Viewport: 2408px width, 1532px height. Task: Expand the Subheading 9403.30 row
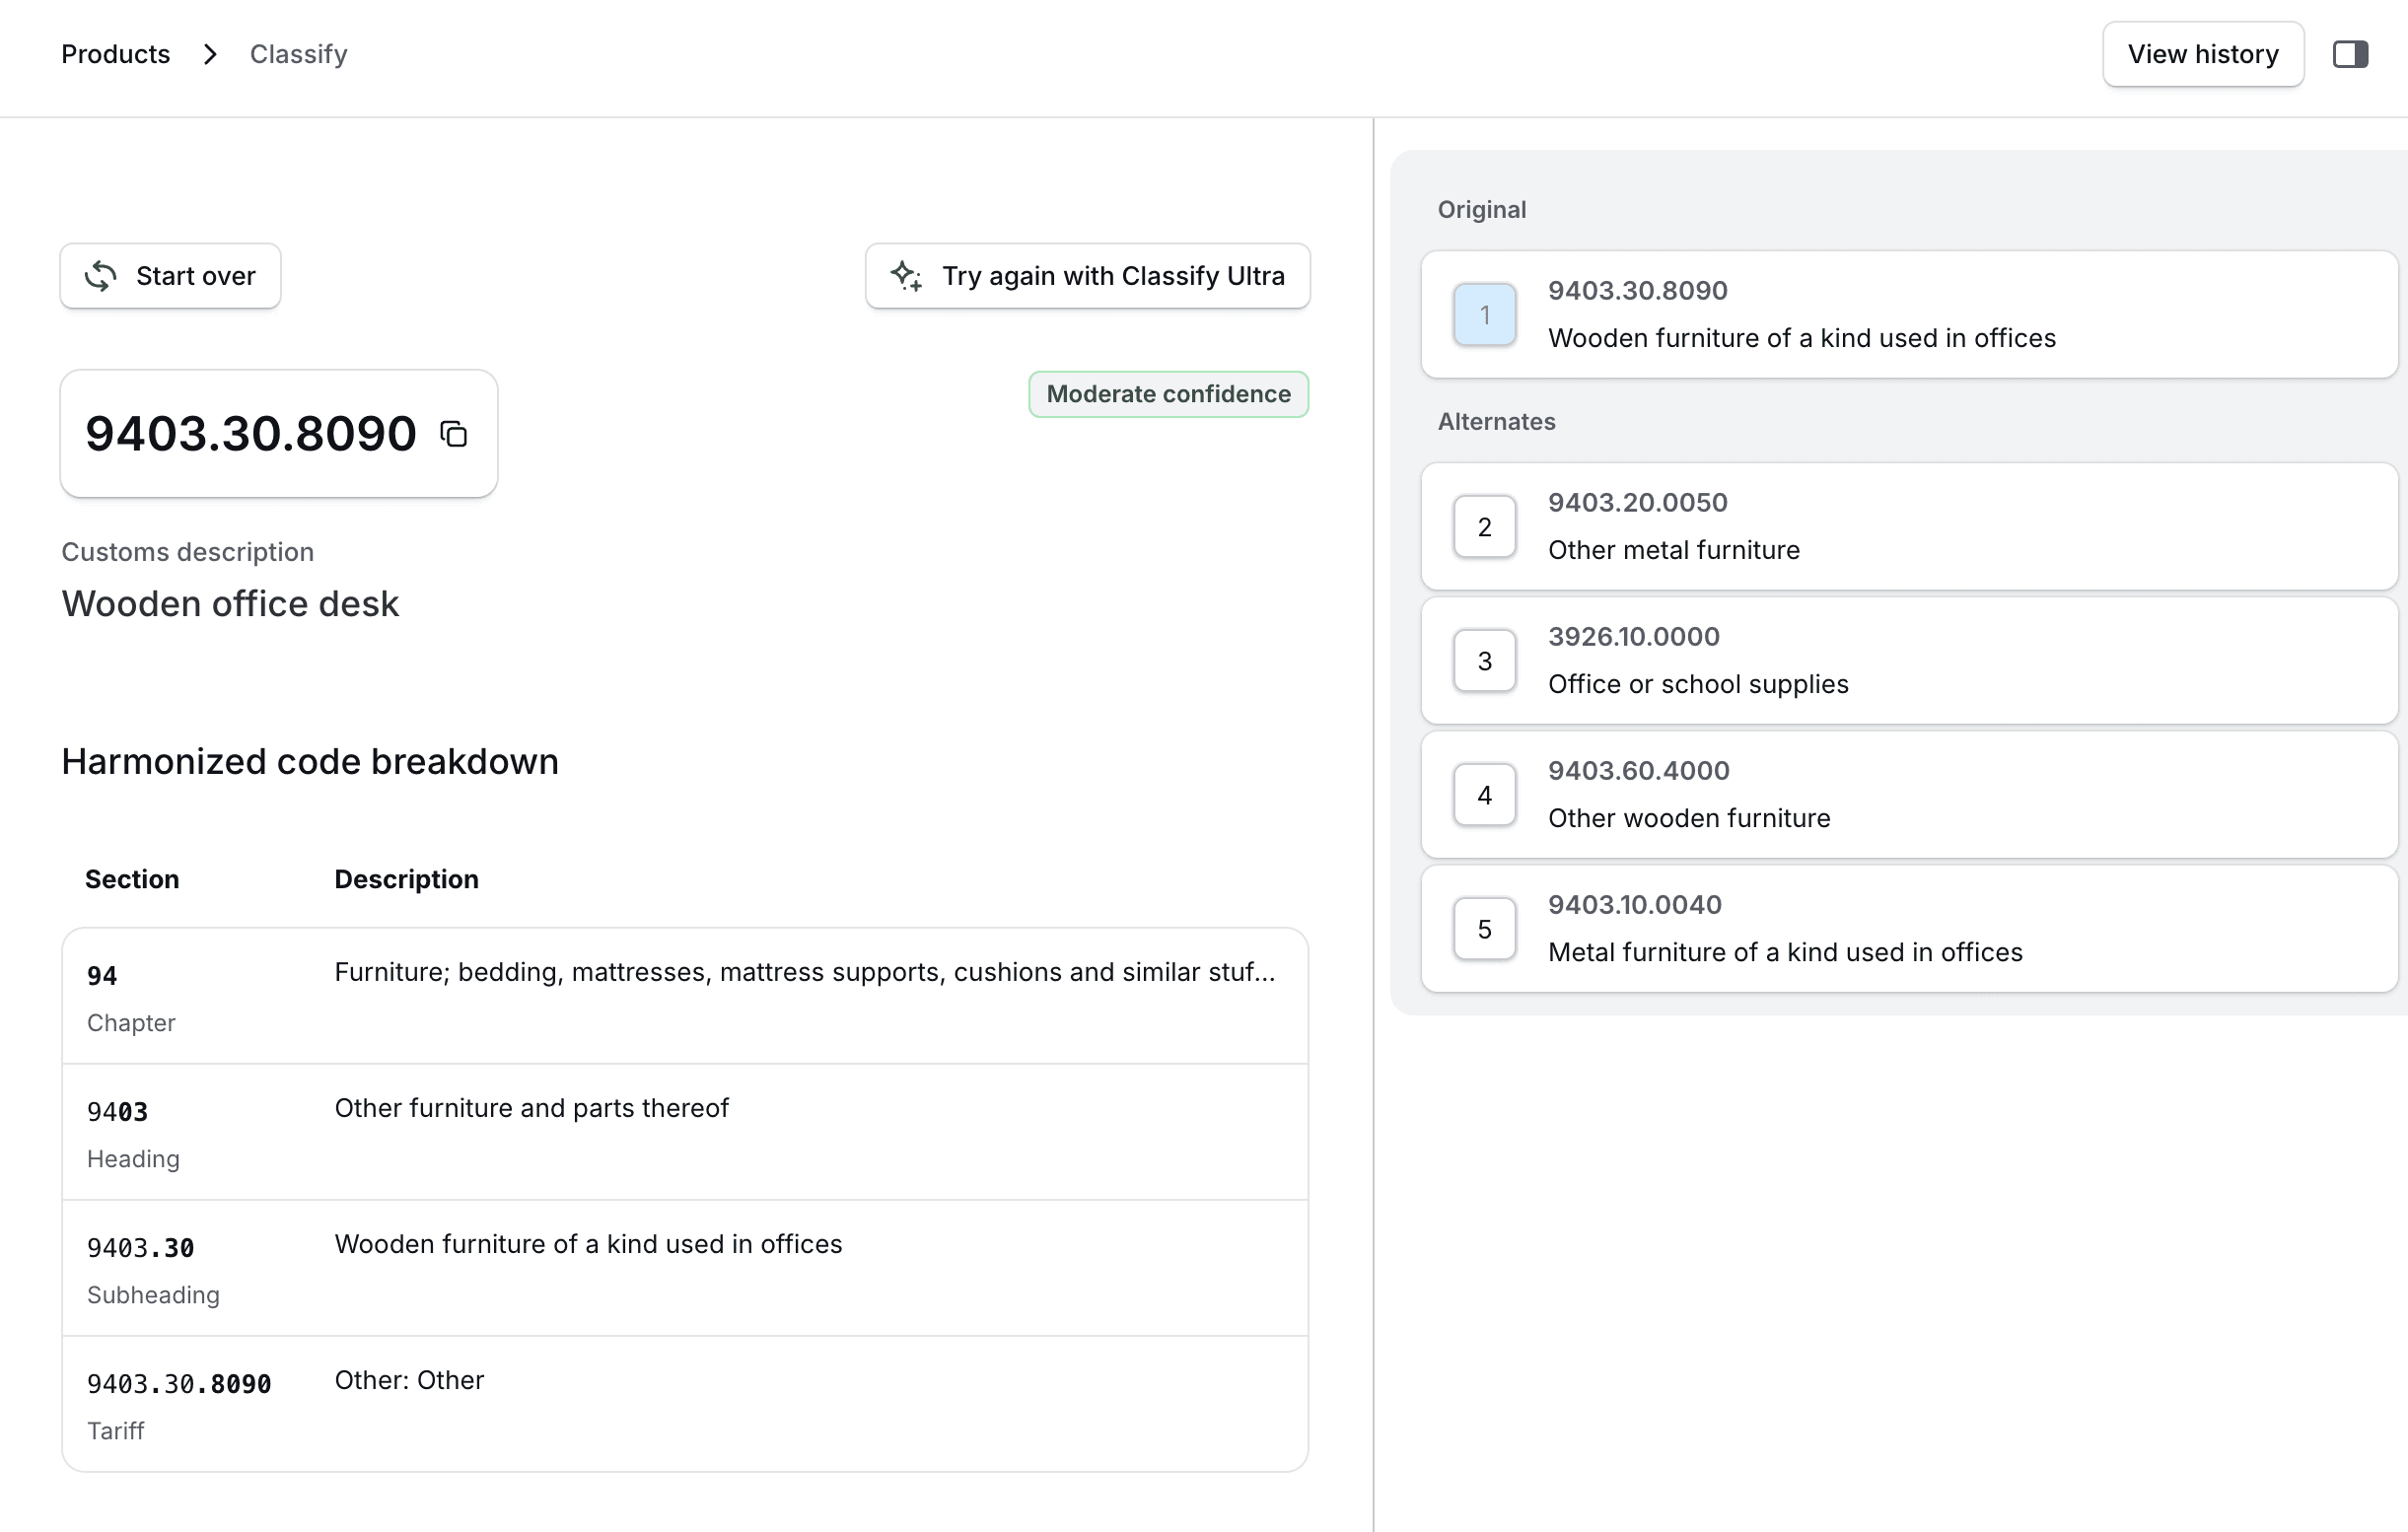pos(684,1268)
